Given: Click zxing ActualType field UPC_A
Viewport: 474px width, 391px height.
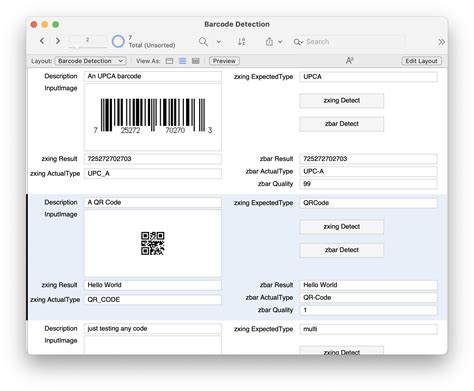Looking at the screenshot, I should (x=153, y=174).
